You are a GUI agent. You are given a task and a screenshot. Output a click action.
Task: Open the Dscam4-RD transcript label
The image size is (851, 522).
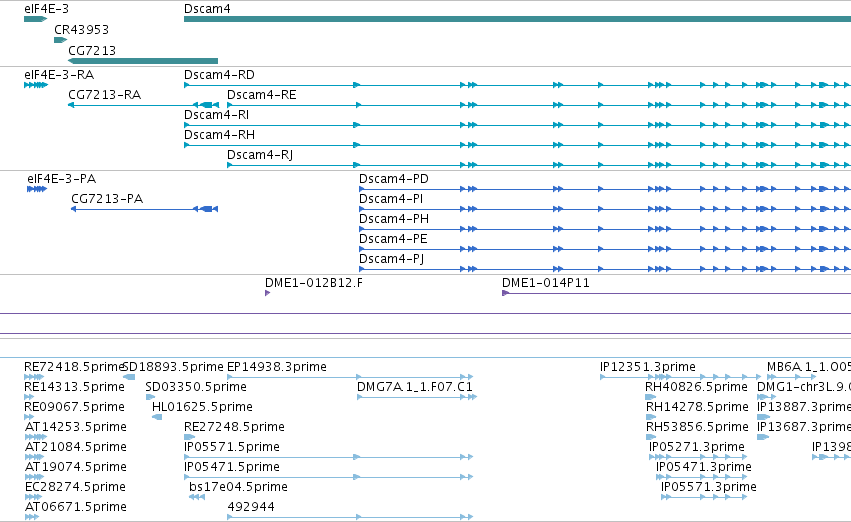[x=219, y=75]
